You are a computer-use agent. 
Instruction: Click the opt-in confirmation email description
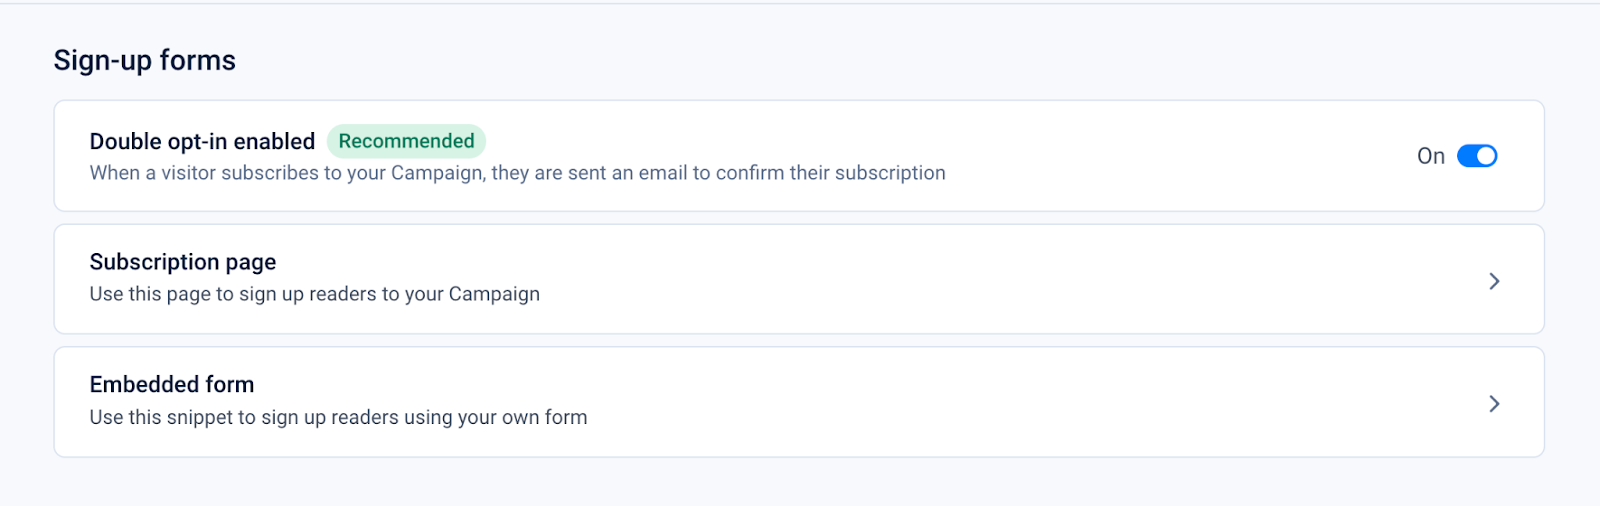[x=517, y=173]
